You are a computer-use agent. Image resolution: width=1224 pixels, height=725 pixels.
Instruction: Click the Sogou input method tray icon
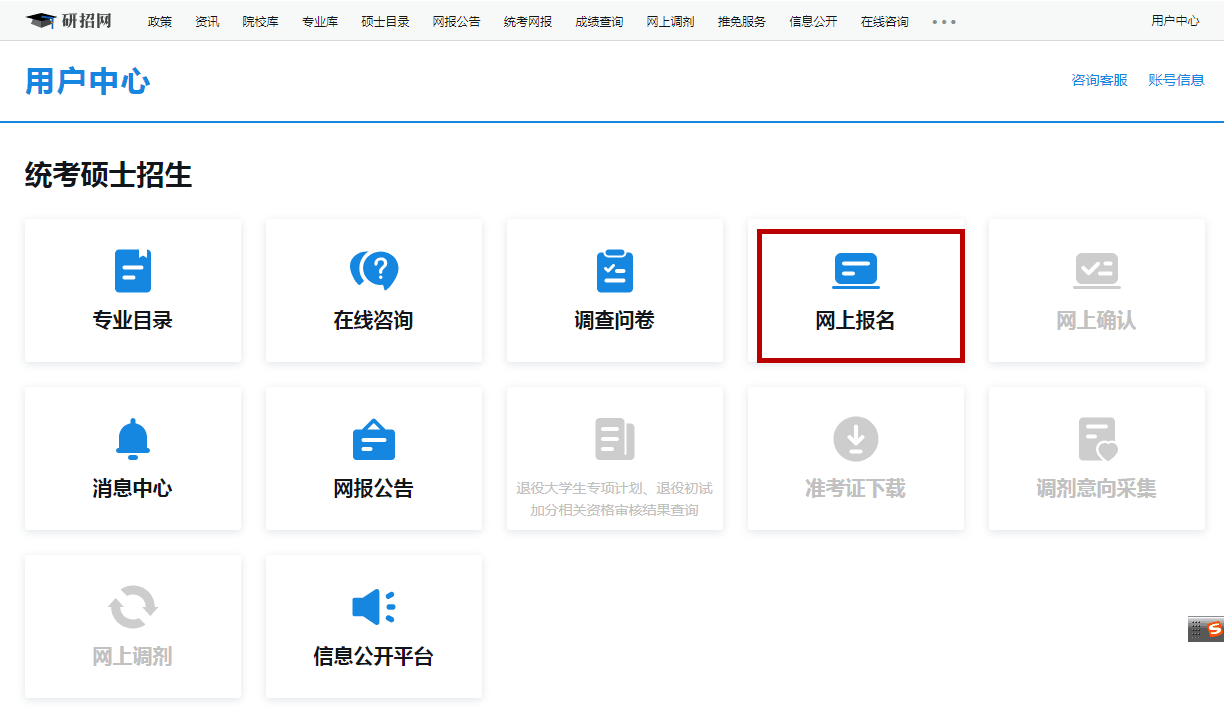pos(1214,629)
